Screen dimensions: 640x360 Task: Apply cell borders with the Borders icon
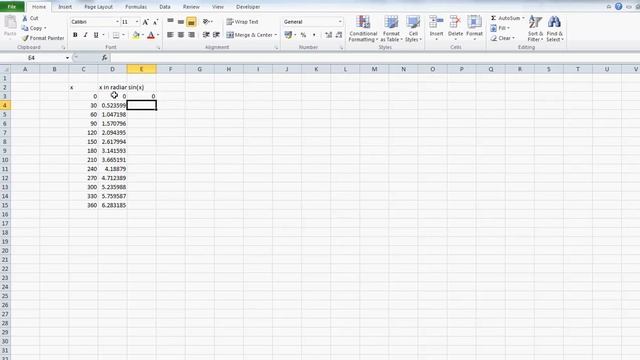tap(116, 35)
